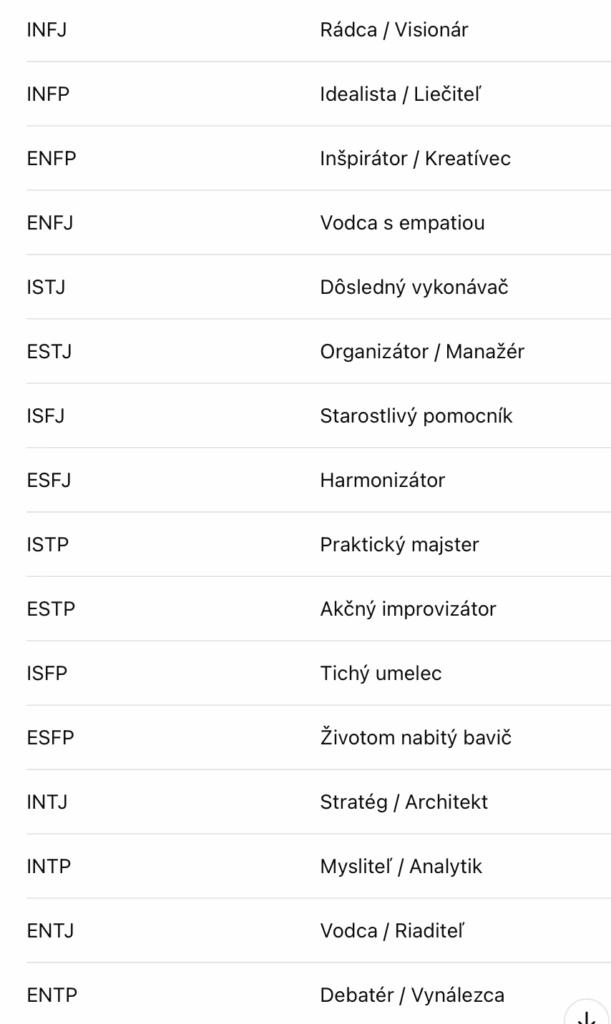Click the ISFP row label
This screenshot has height=1024, width=611.
point(47,673)
